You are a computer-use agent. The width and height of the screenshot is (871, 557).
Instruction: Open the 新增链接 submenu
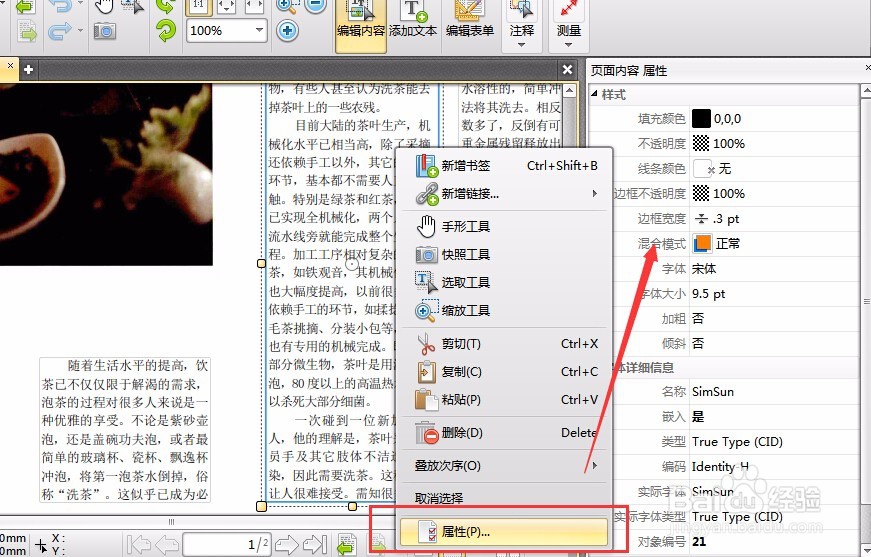506,193
